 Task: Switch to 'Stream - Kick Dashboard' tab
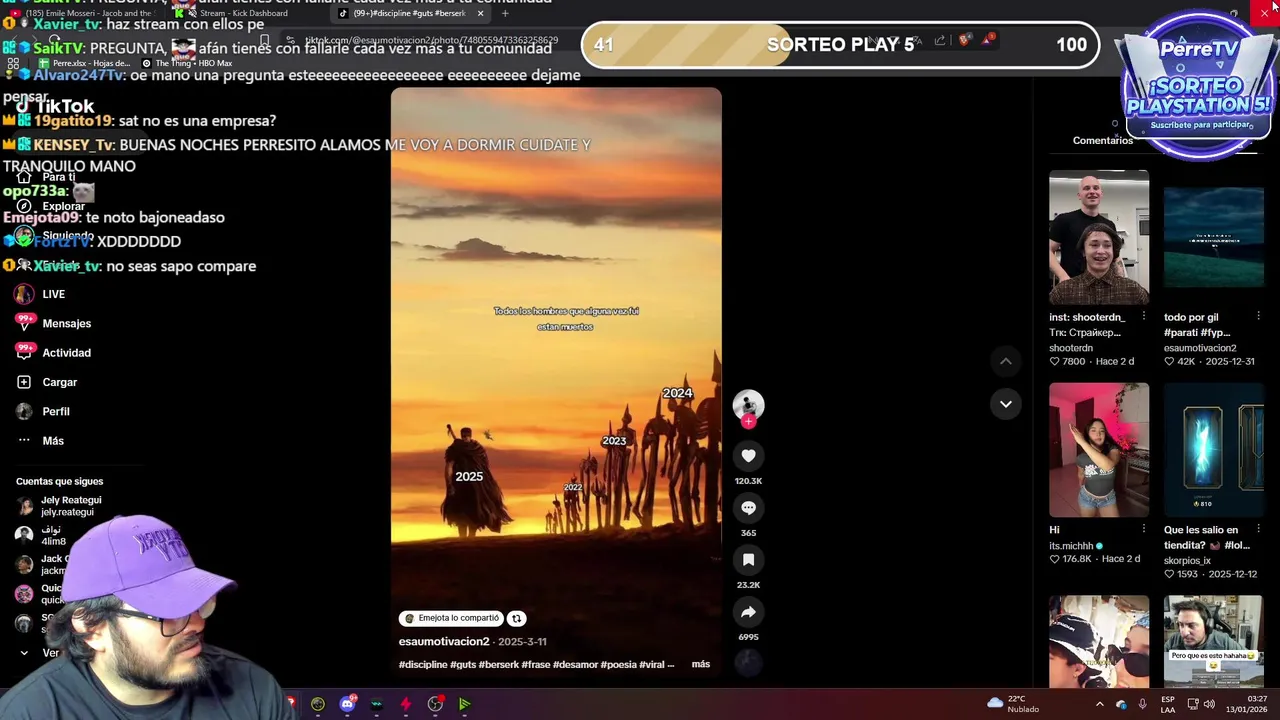(x=245, y=14)
